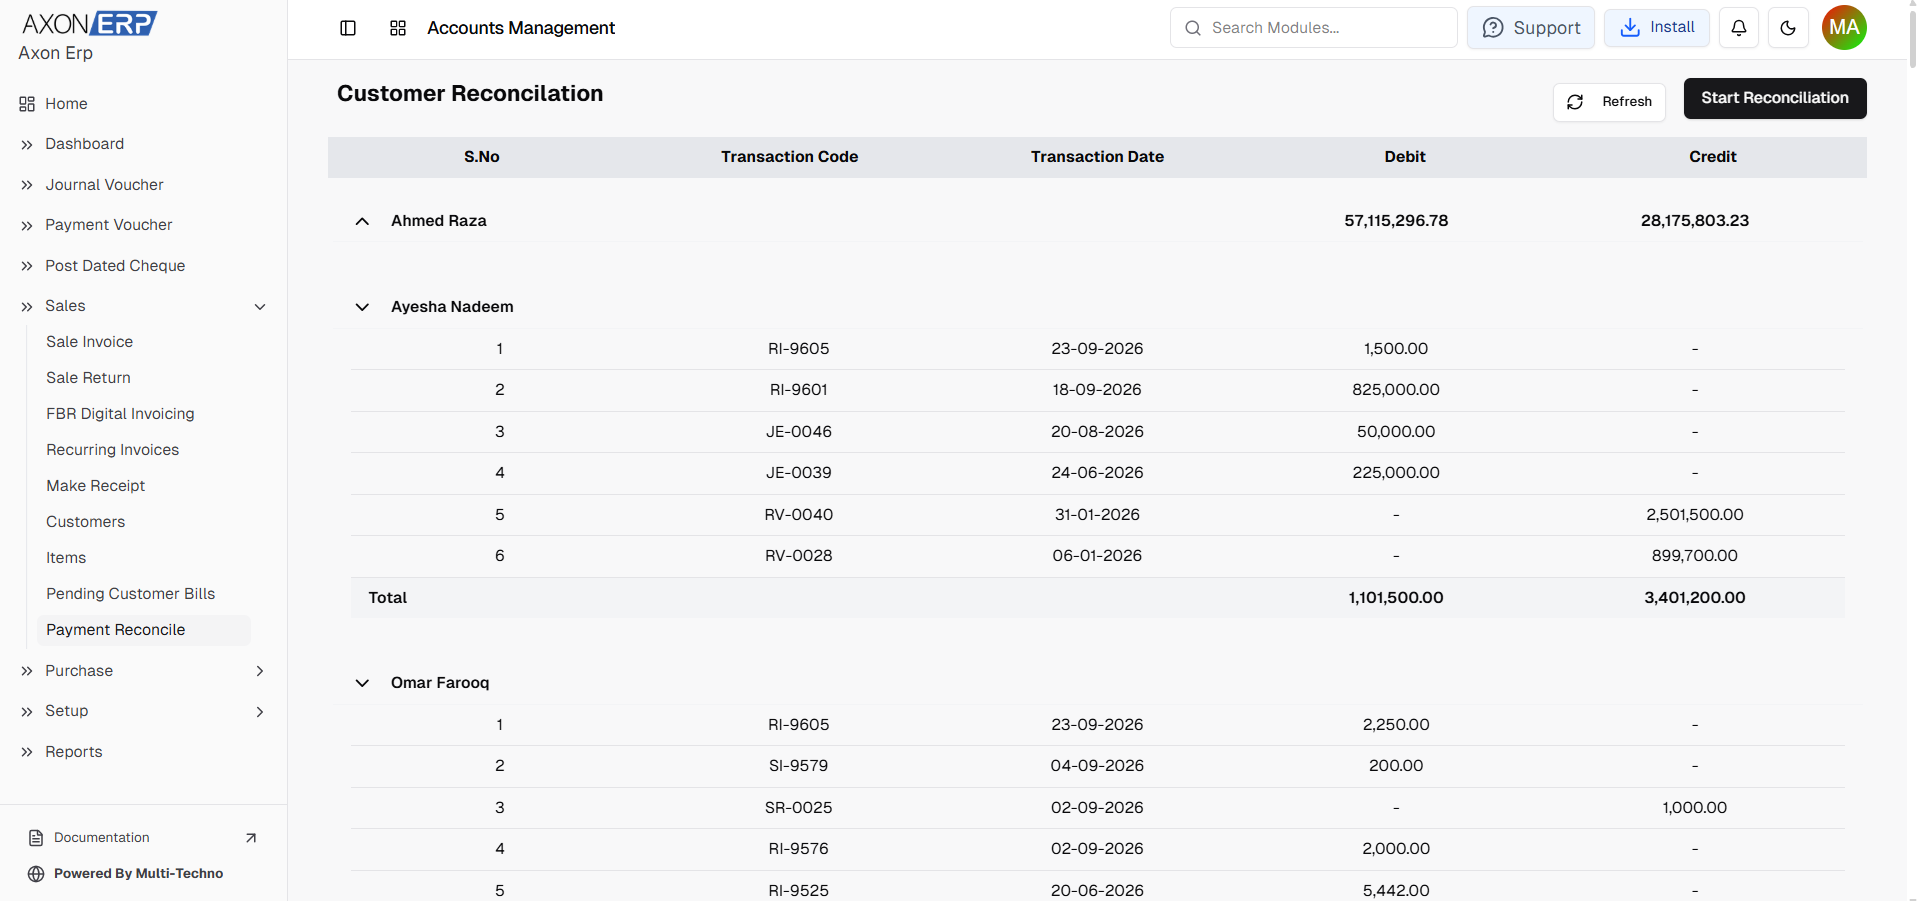Viewport: 1917px width, 901px height.
Task: Open notifications bell icon
Action: click(1739, 28)
